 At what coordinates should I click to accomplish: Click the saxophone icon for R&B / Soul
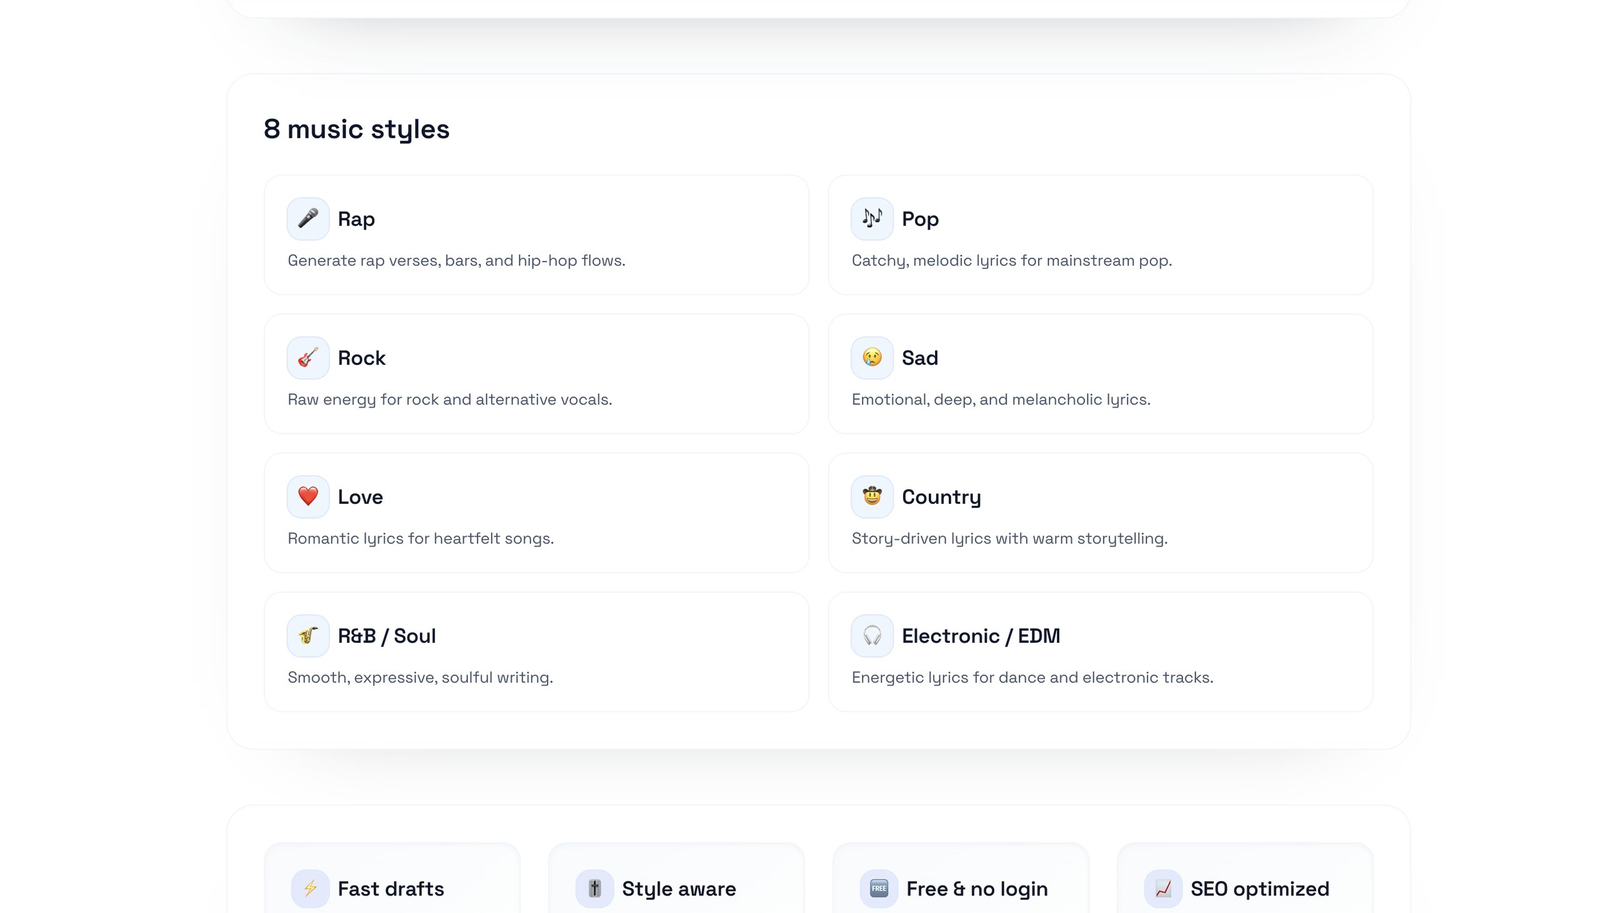[x=308, y=636]
